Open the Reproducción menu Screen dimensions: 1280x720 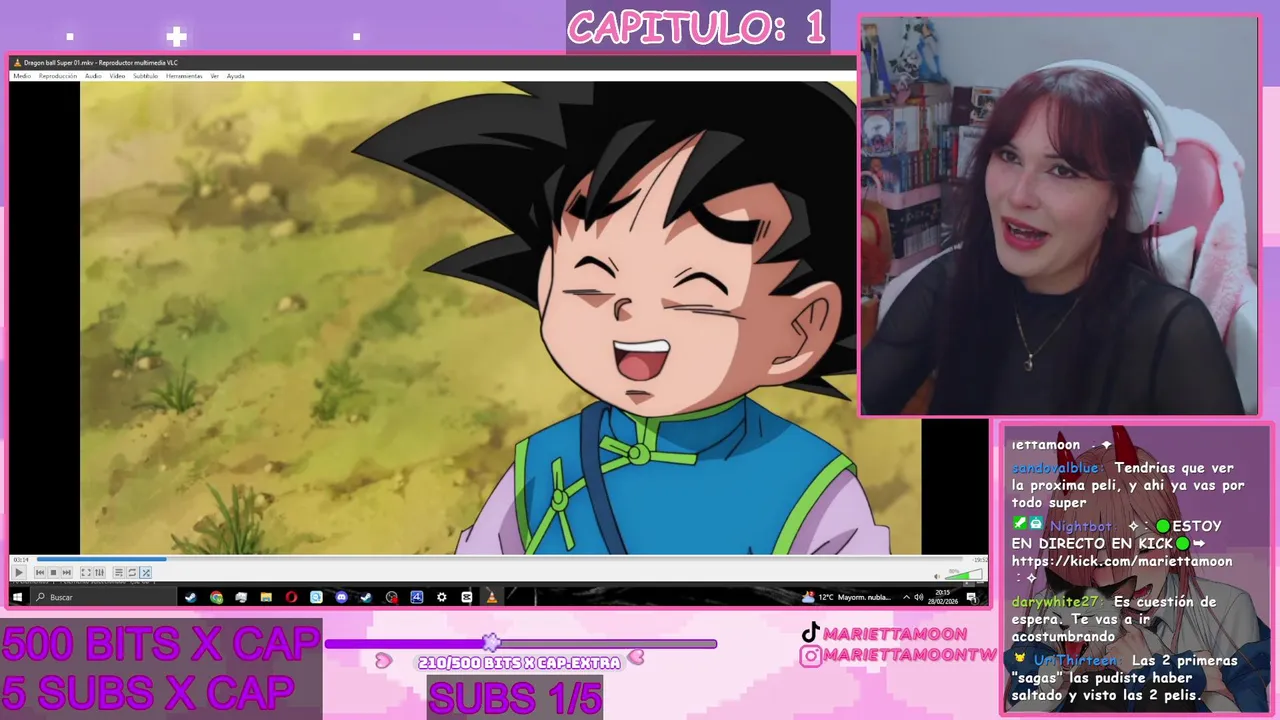(58, 76)
